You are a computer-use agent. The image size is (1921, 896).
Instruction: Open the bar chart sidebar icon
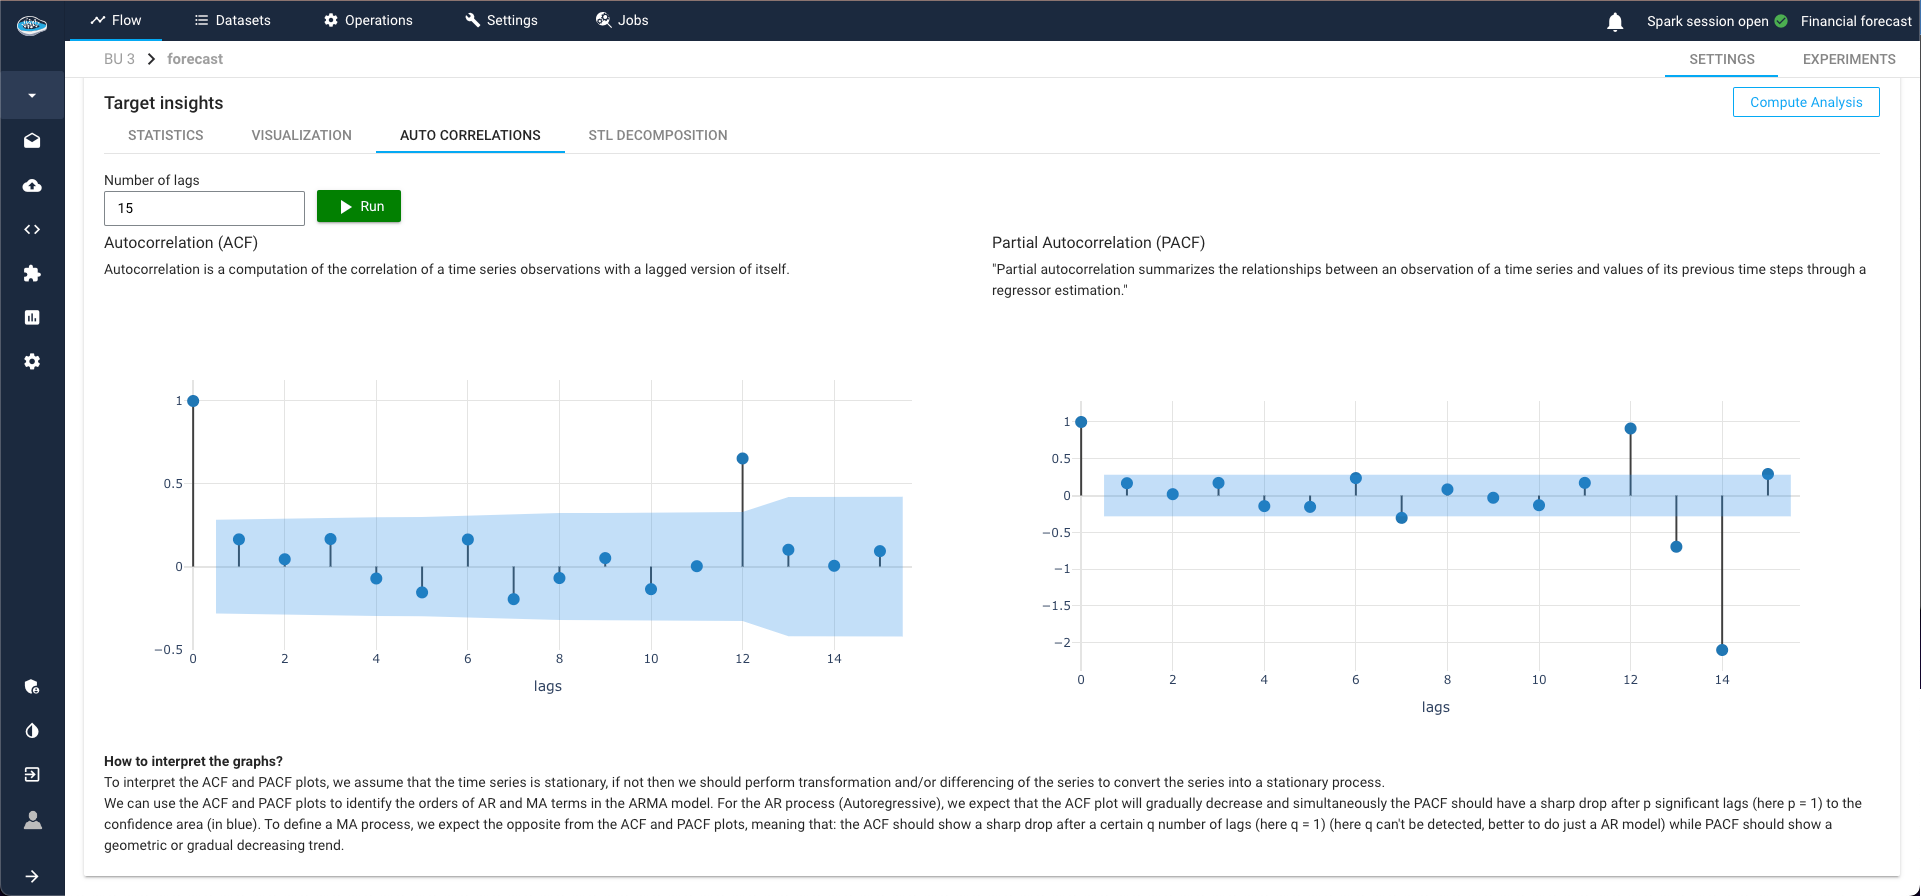[32, 318]
